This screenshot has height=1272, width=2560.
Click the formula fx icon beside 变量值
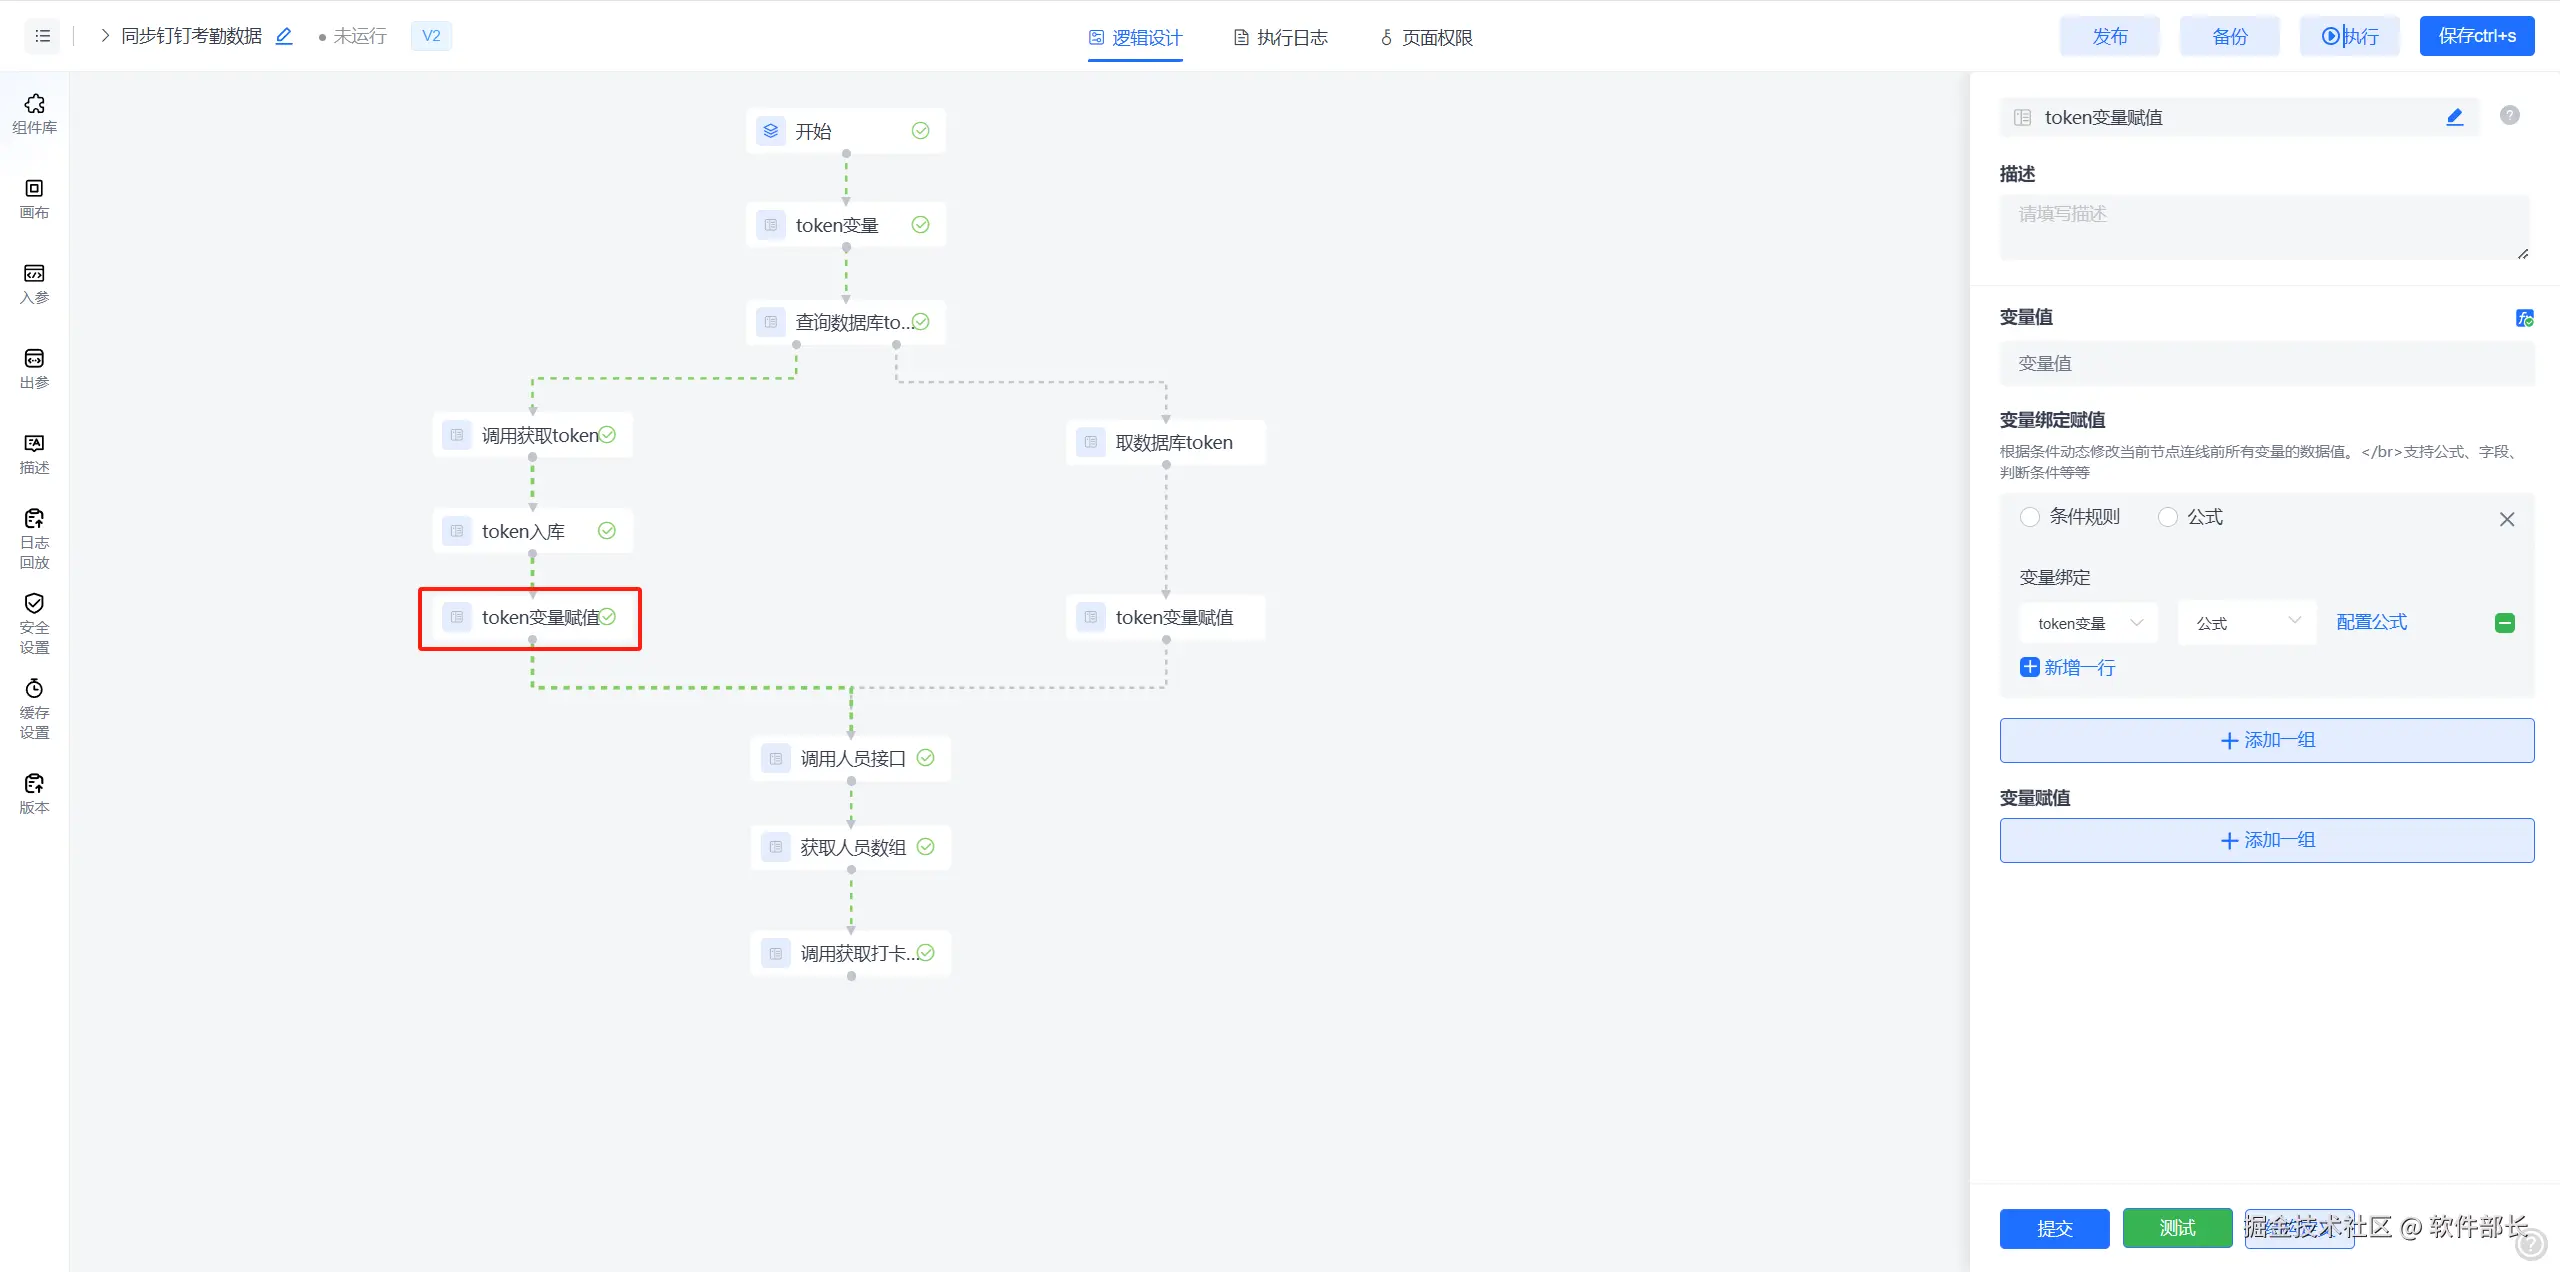pyautogui.click(x=2524, y=318)
